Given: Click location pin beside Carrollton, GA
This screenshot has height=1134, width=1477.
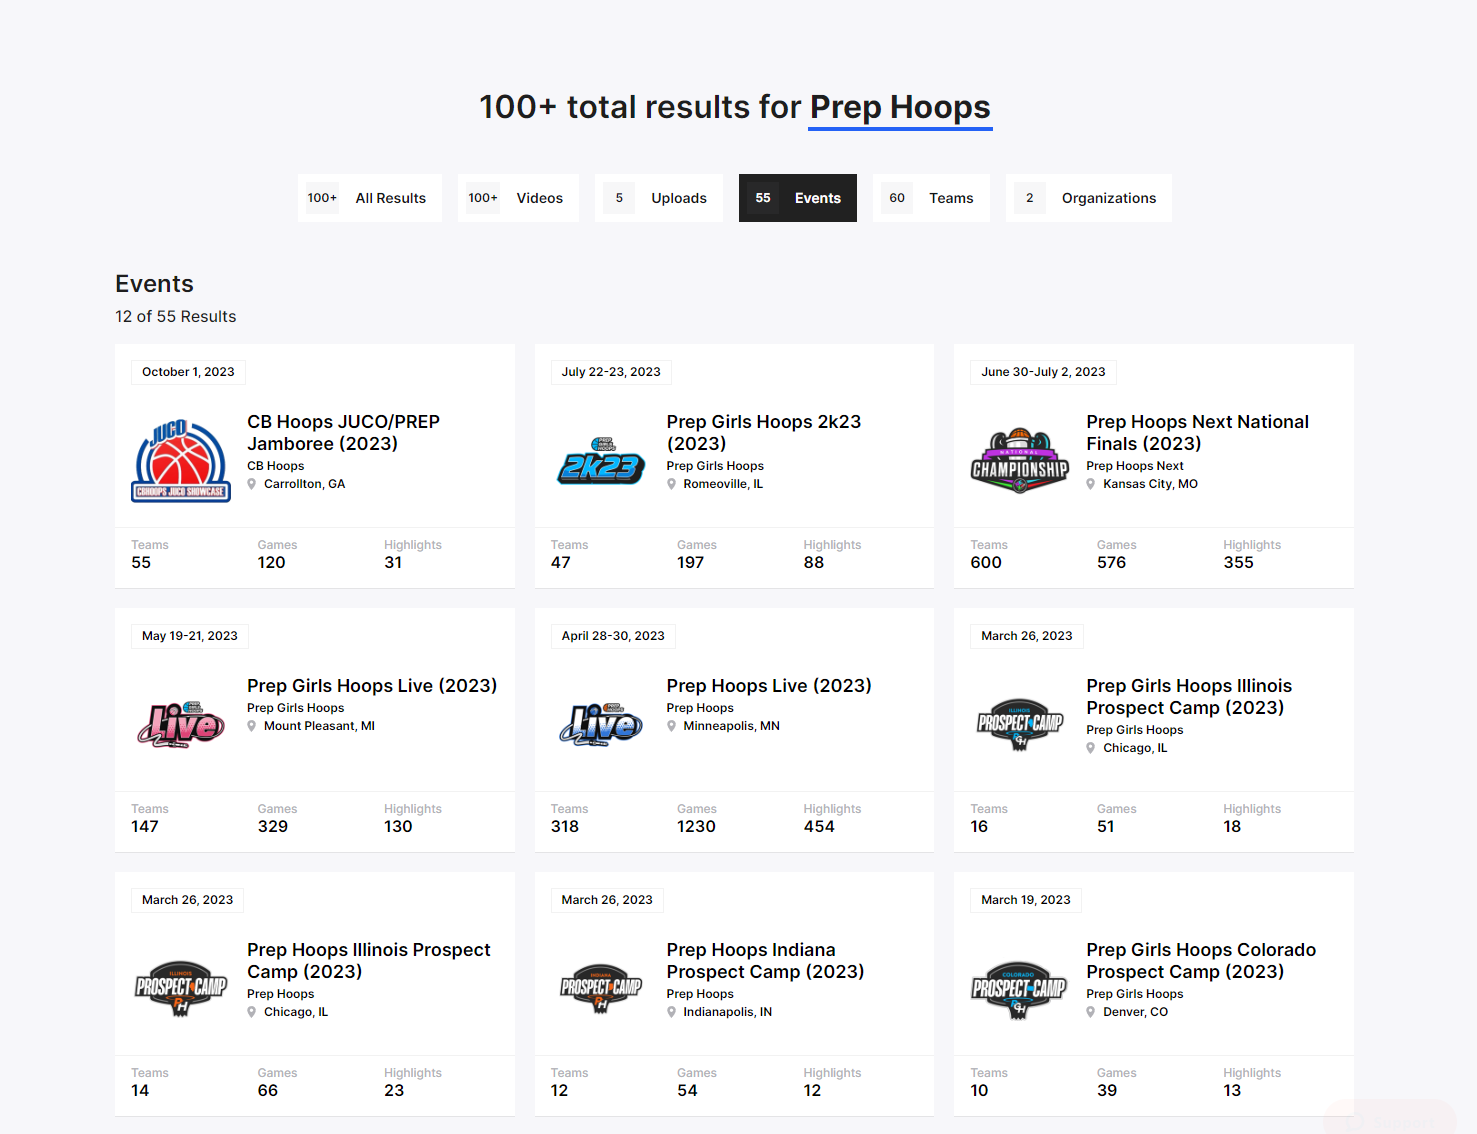Looking at the screenshot, I should coord(252,484).
